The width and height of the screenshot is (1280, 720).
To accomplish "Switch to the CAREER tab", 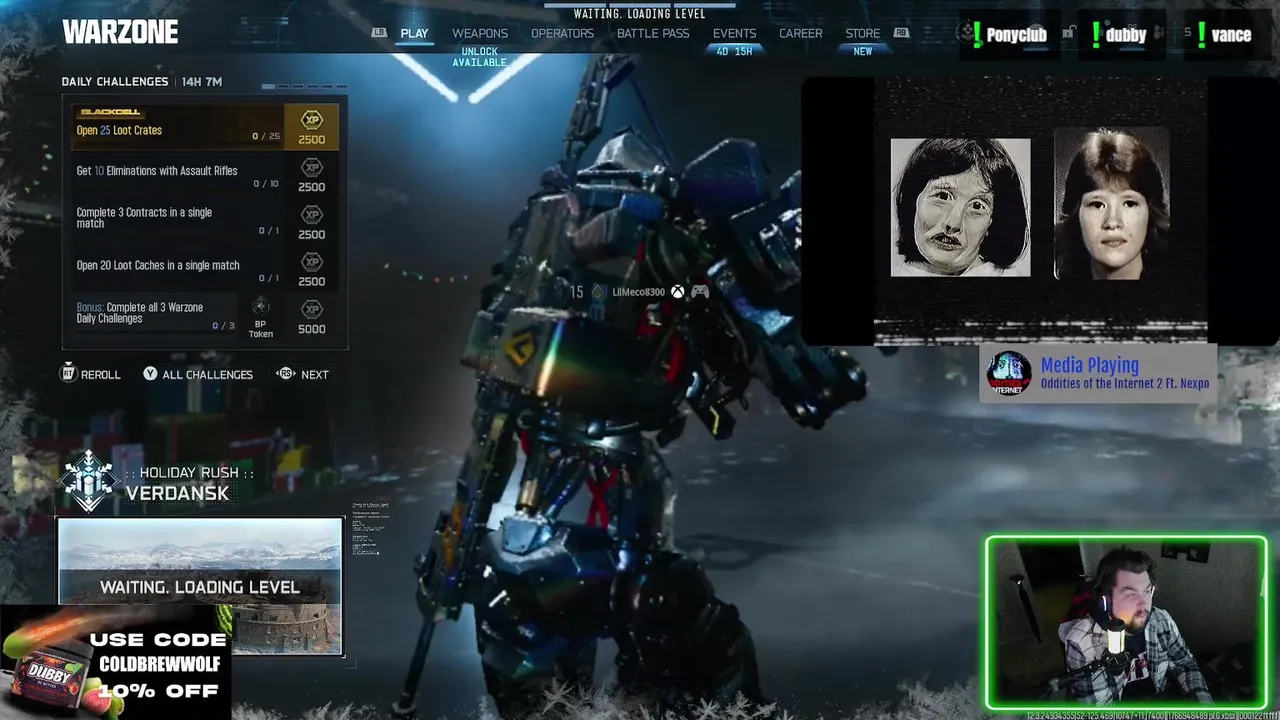I will [801, 33].
